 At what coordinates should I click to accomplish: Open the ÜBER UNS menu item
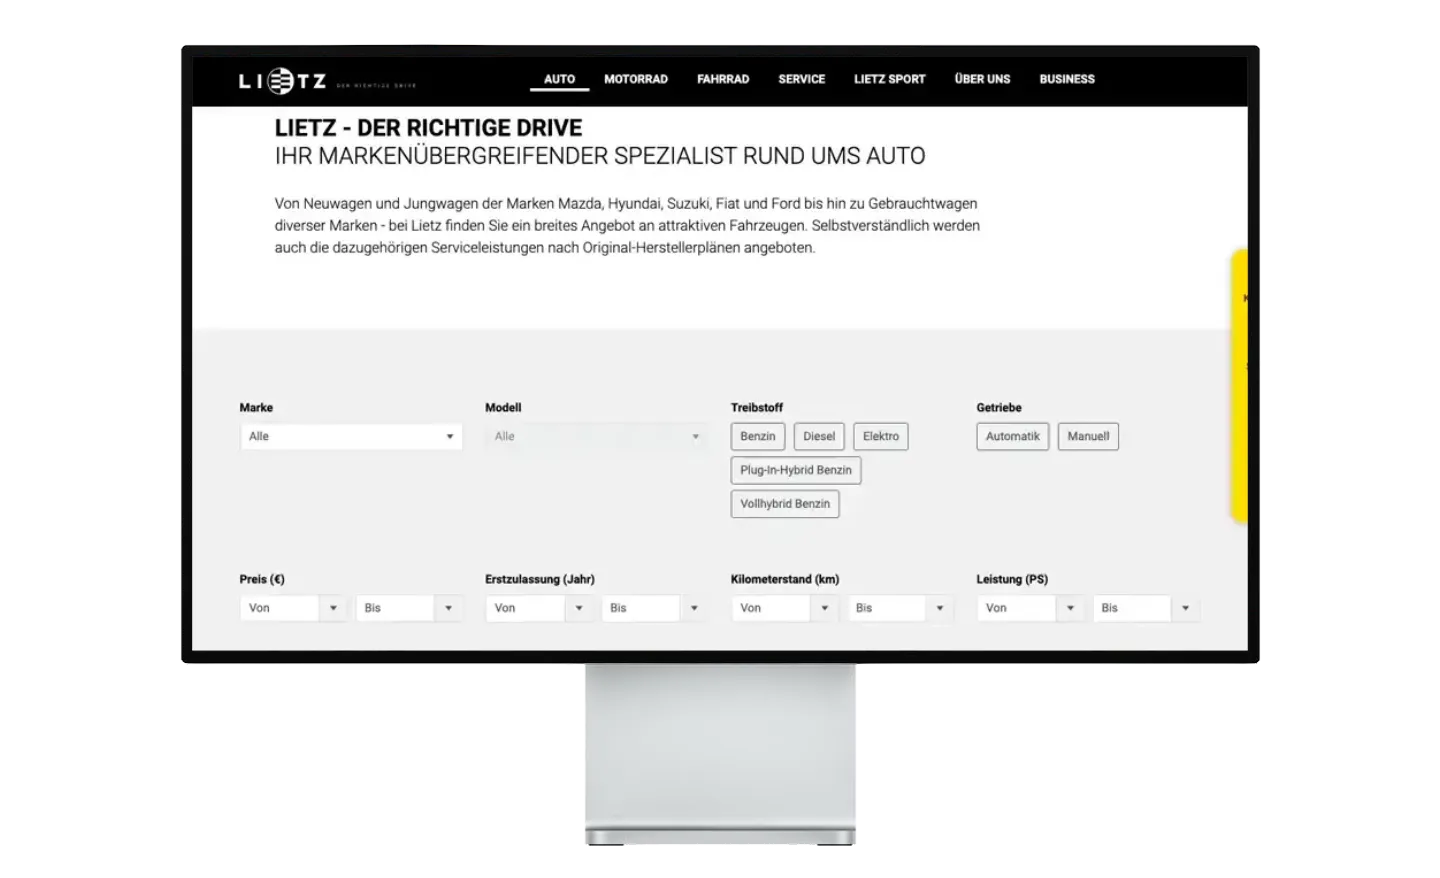983,79
